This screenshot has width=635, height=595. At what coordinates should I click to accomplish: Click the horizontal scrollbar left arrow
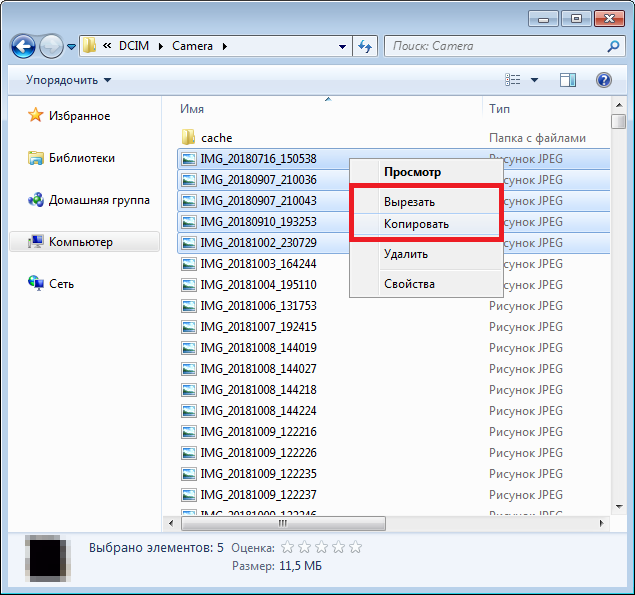[171, 523]
